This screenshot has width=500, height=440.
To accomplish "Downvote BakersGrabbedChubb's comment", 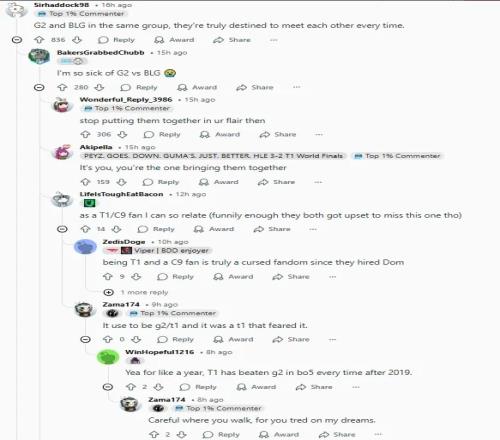I will click(x=99, y=87).
